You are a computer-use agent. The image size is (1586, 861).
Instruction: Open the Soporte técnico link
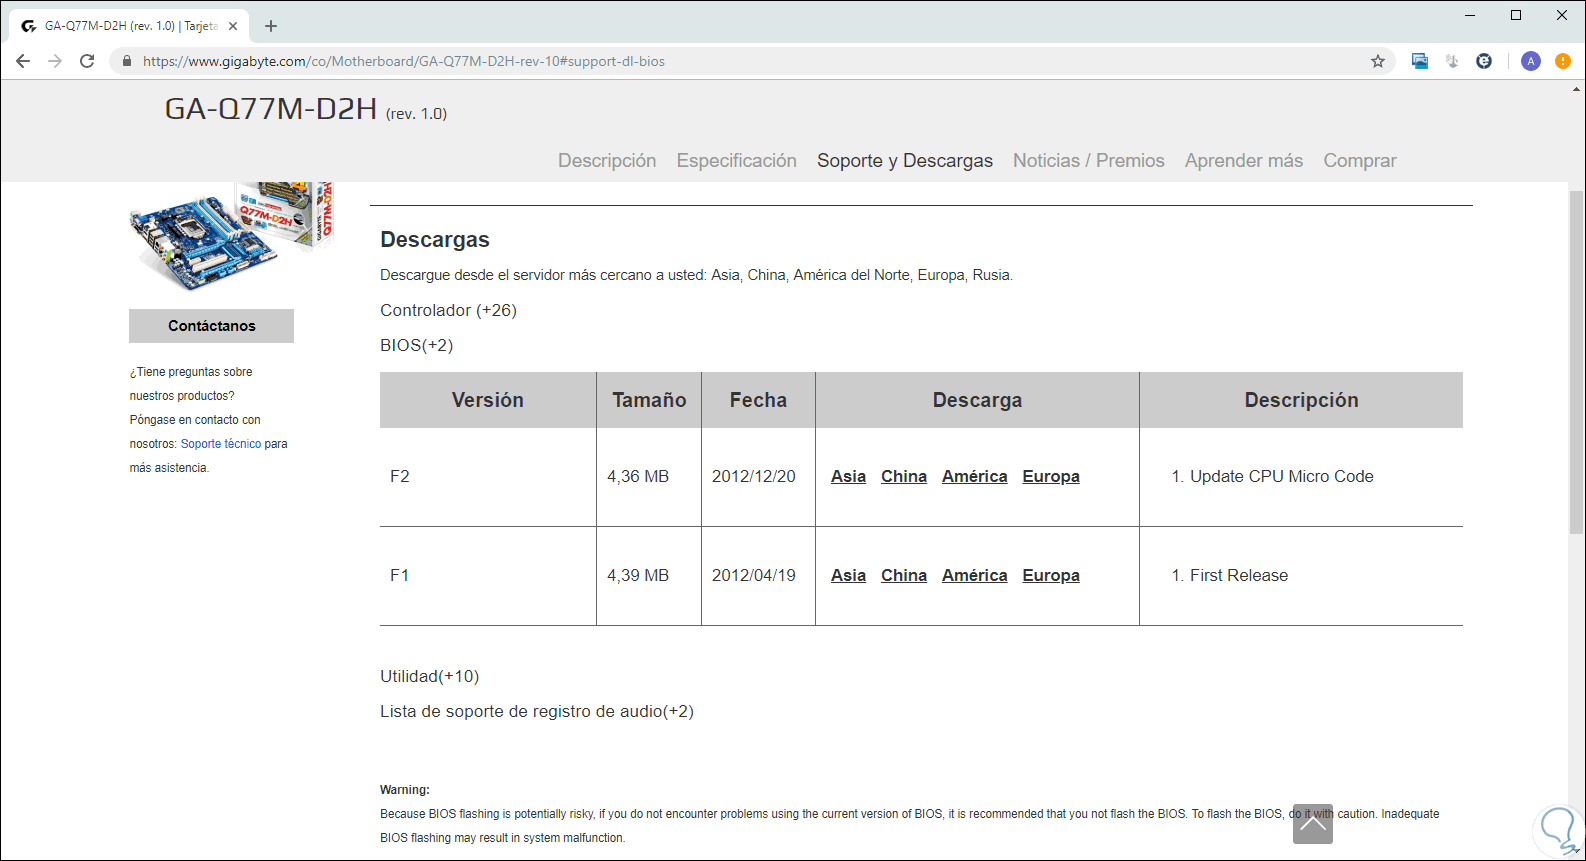point(221,444)
